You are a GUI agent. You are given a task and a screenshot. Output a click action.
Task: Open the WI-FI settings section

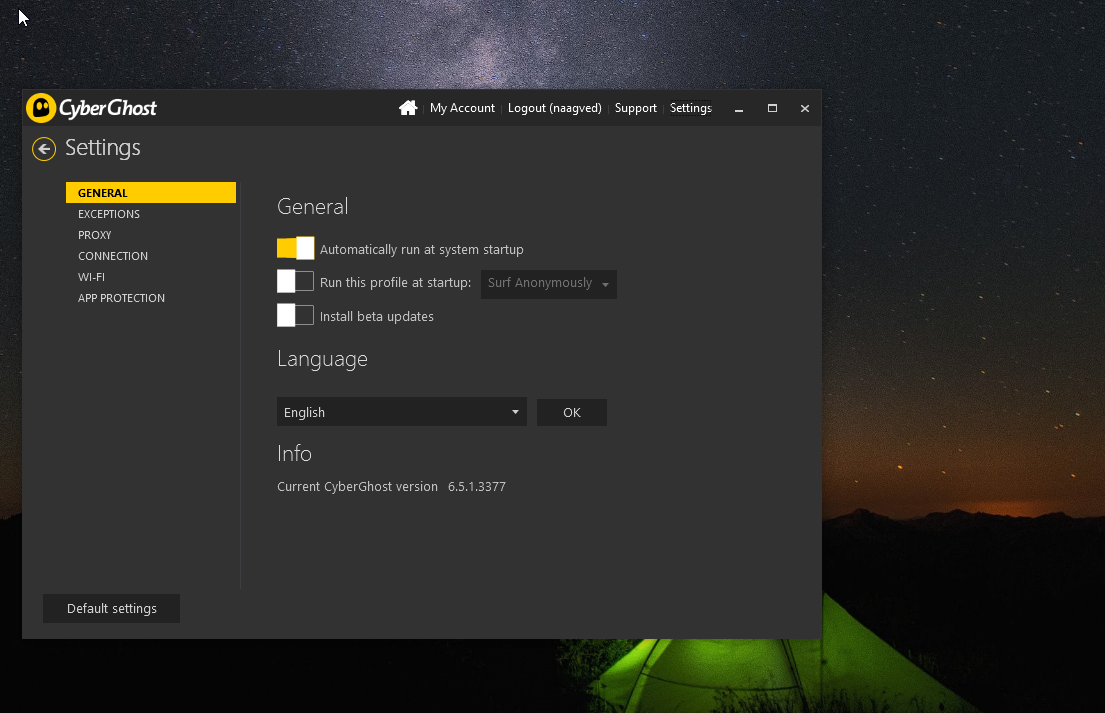click(x=91, y=278)
